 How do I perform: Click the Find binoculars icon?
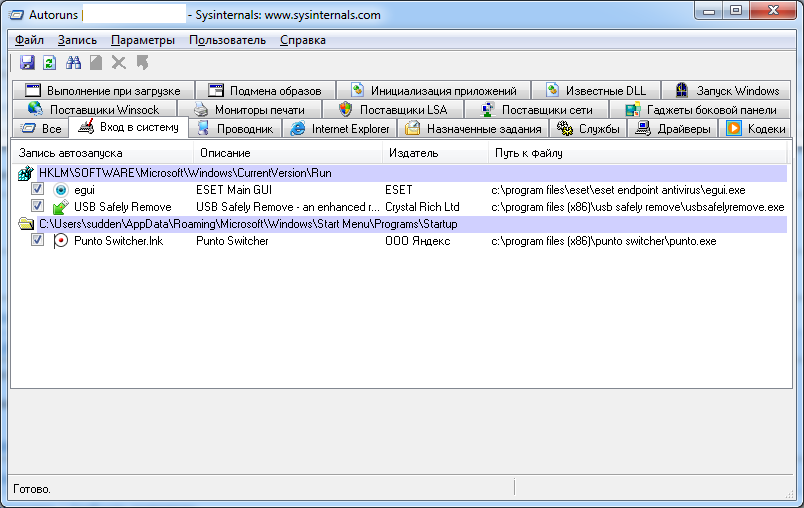click(73, 63)
